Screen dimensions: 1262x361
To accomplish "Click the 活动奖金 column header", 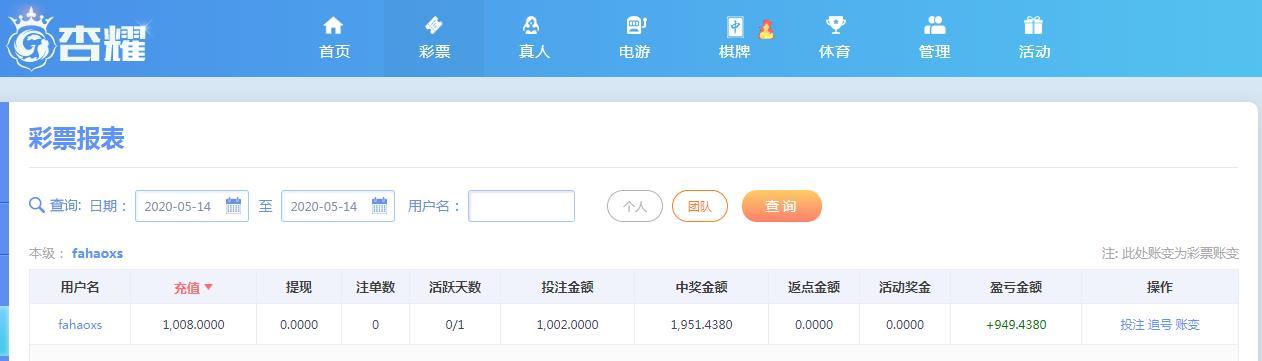I will tap(905, 287).
